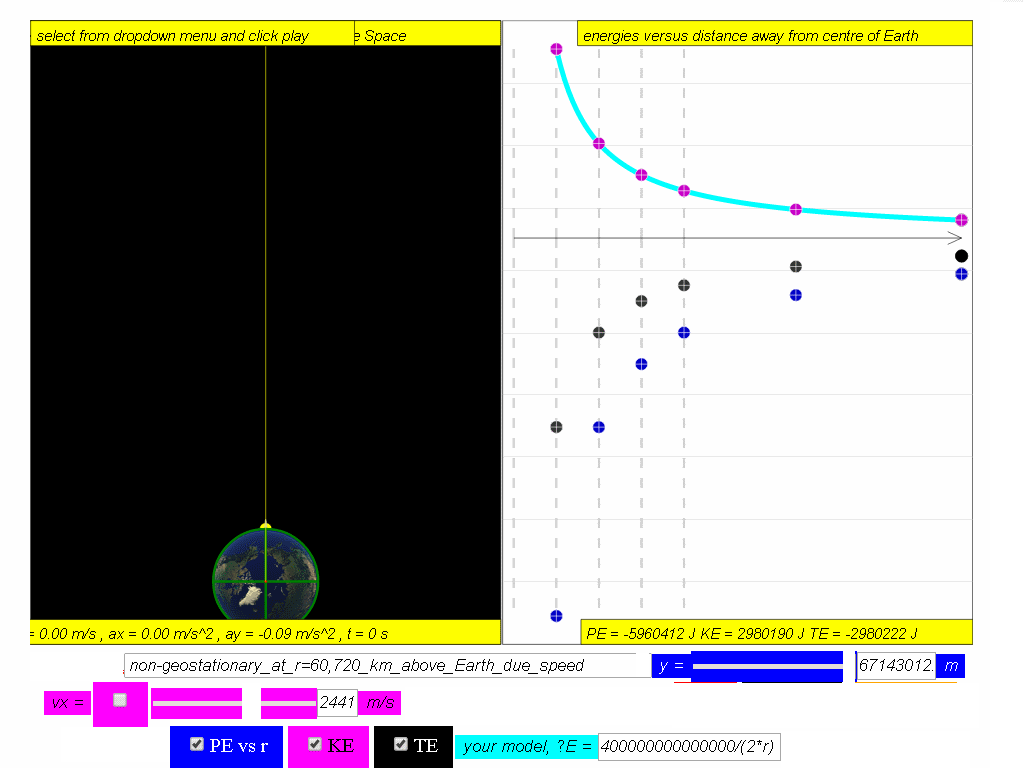Click the magenta KE dot at far right

point(961,220)
